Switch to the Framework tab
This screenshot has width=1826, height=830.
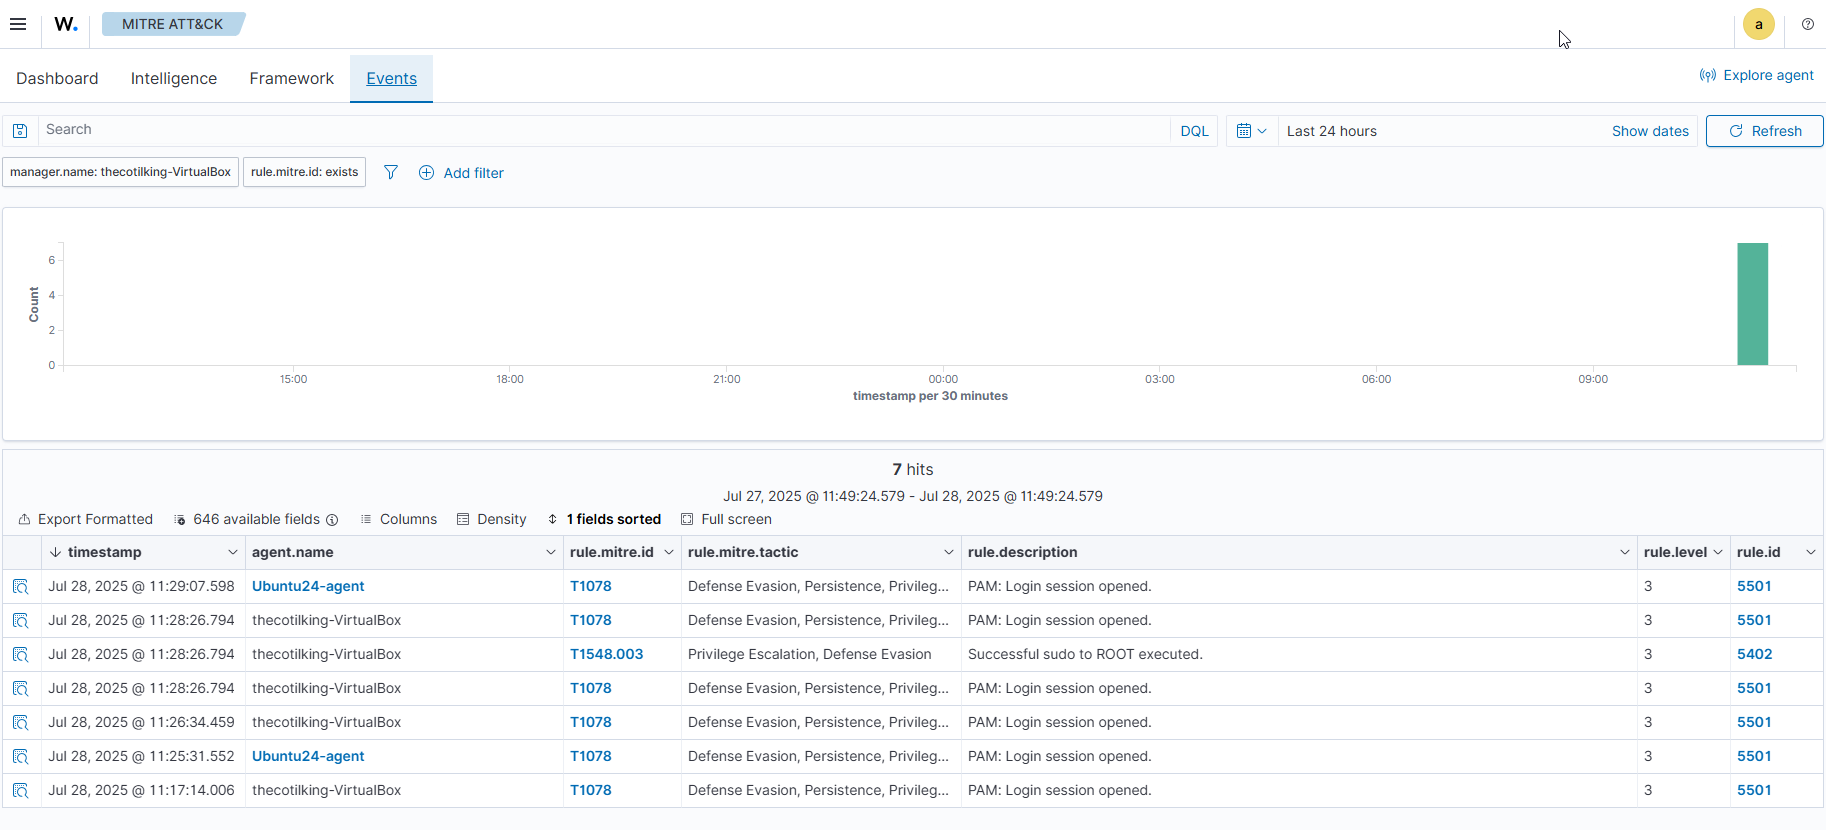click(291, 78)
